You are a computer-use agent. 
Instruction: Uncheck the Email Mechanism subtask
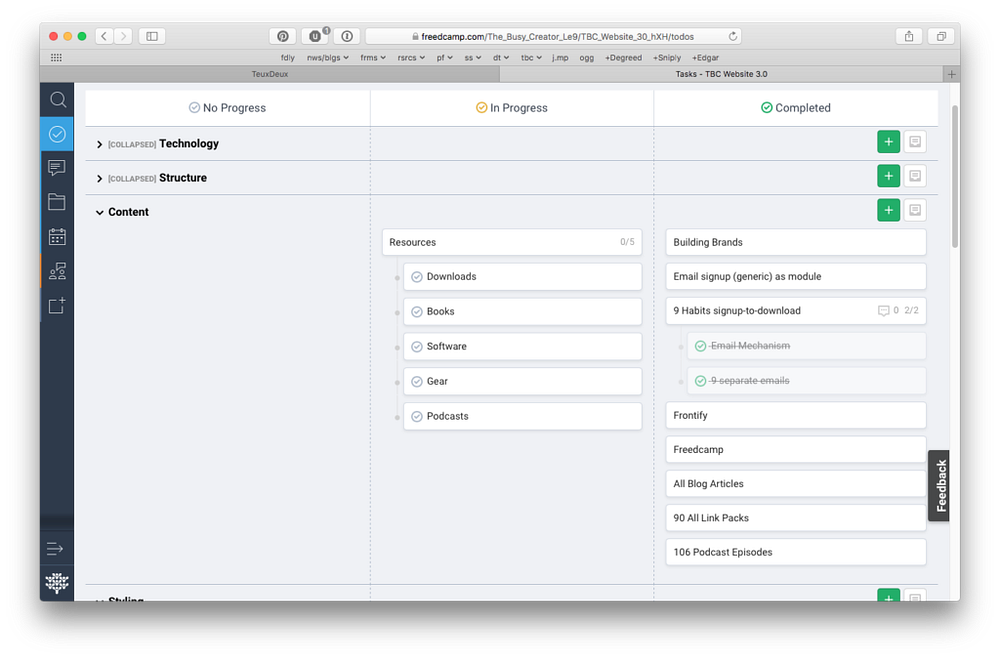click(700, 346)
